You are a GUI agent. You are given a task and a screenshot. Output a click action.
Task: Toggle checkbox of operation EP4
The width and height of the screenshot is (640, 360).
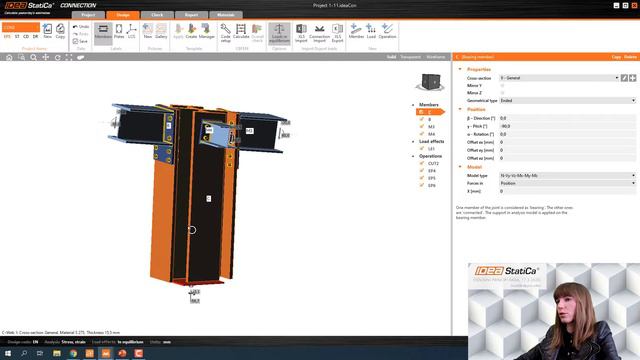(x=422, y=171)
